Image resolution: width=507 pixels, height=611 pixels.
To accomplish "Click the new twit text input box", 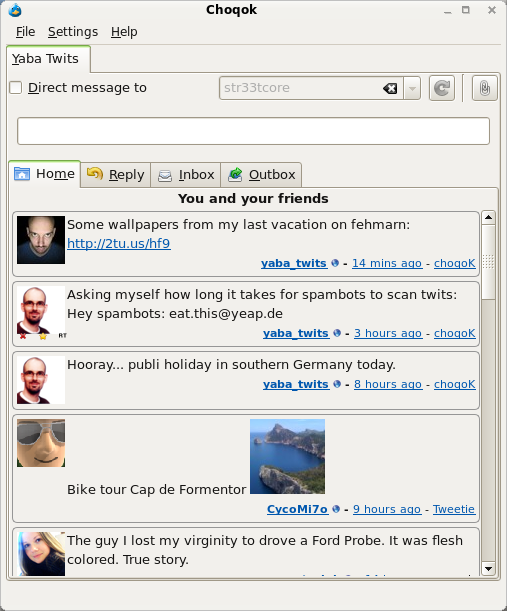I will 253,131.
